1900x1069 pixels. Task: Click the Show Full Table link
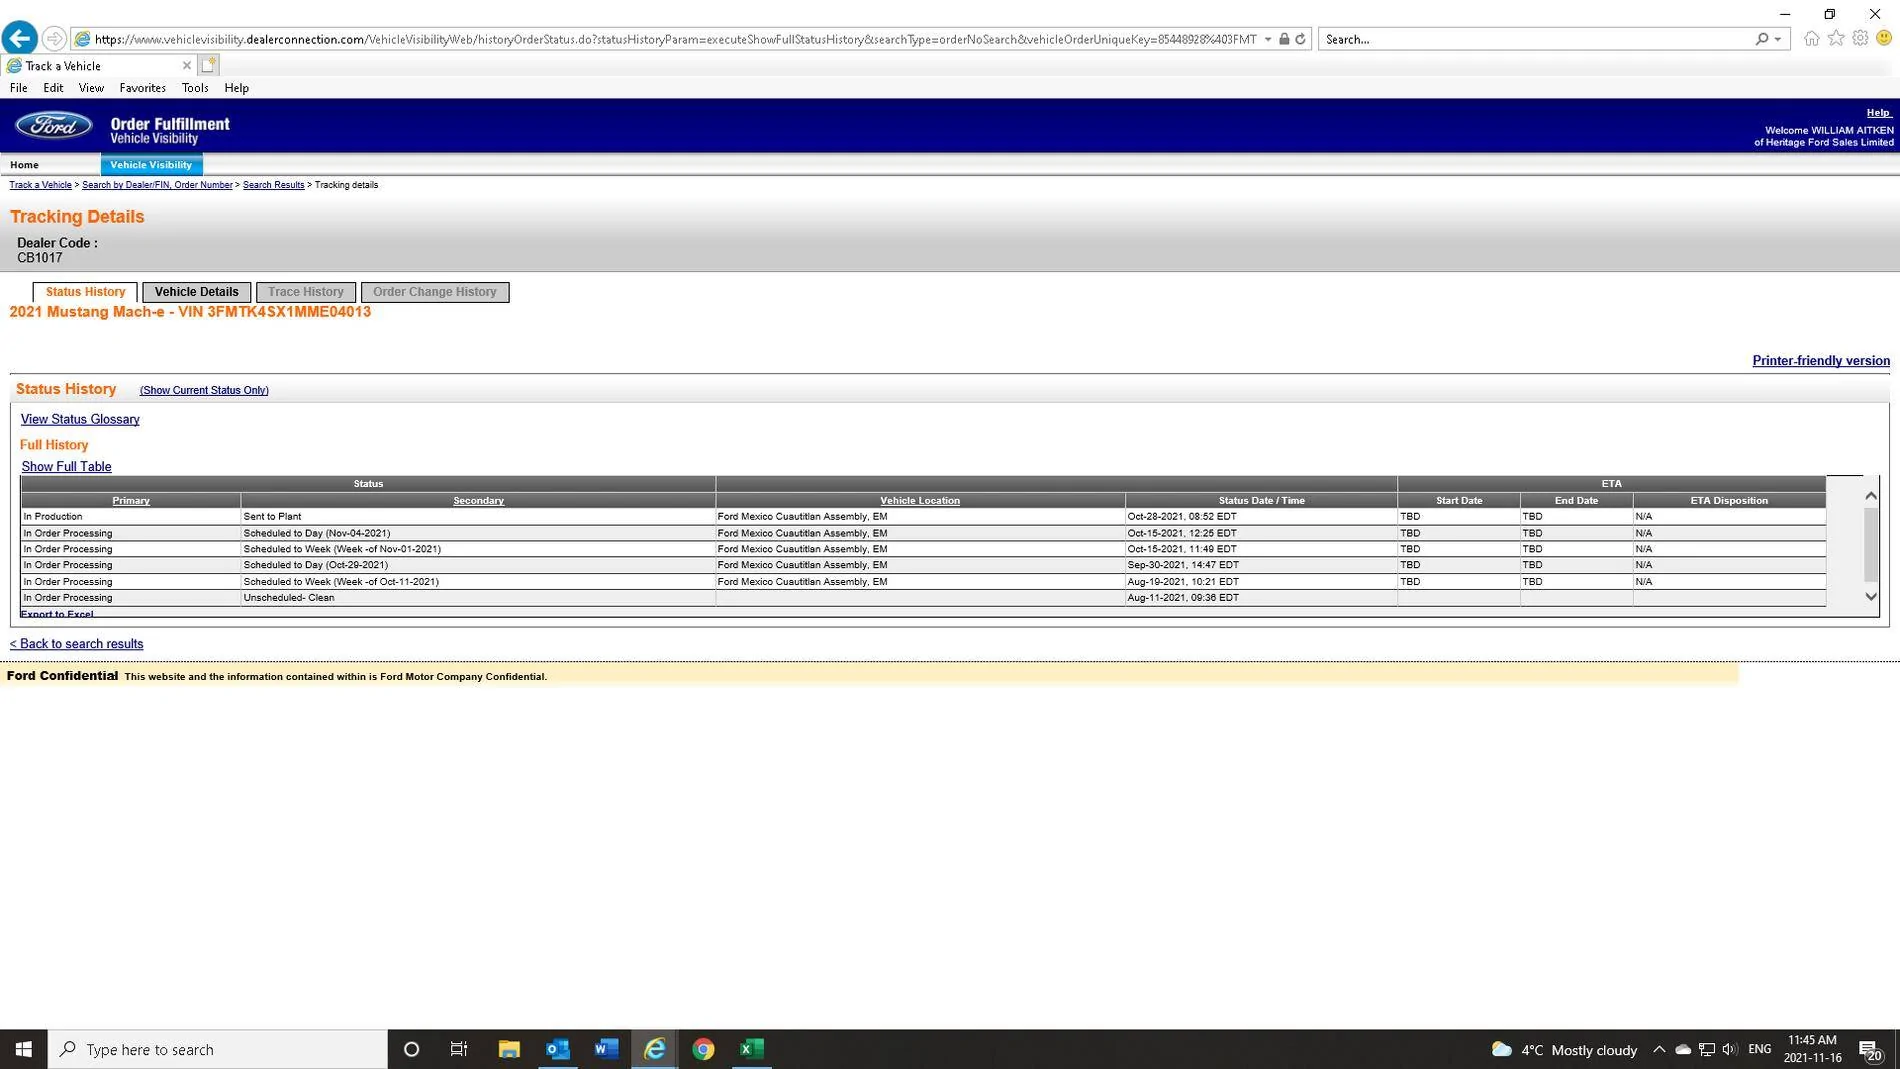coord(66,467)
